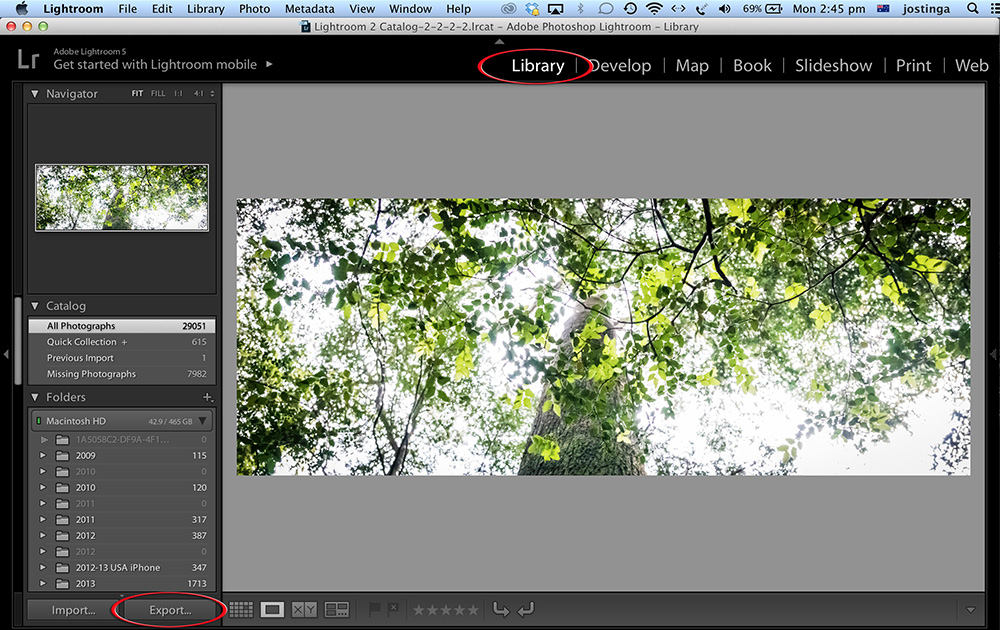Open Compare view
Image resolution: width=1000 pixels, height=630 pixels.
pyautogui.click(x=303, y=609)
